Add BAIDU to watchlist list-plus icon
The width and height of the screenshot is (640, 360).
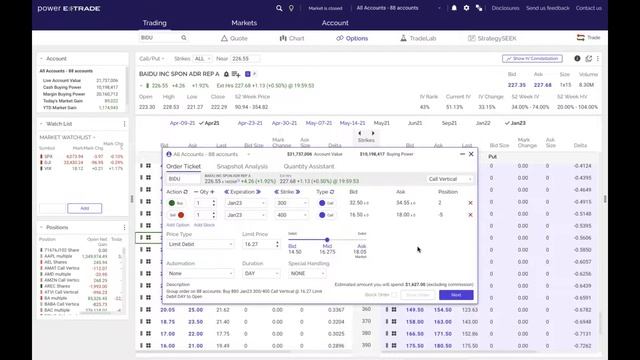pyautogui.click(x=236, y=74)
